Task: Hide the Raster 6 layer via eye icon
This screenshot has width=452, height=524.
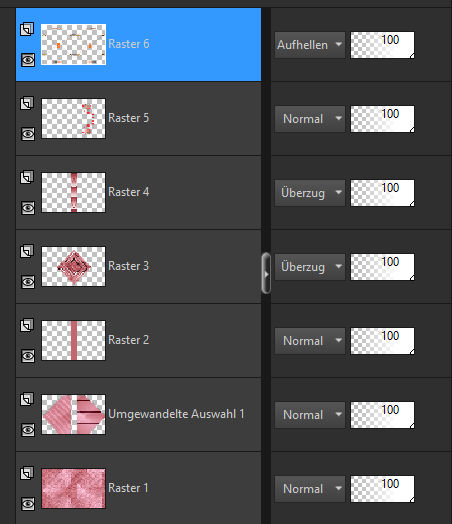Action: coord(28,60)
